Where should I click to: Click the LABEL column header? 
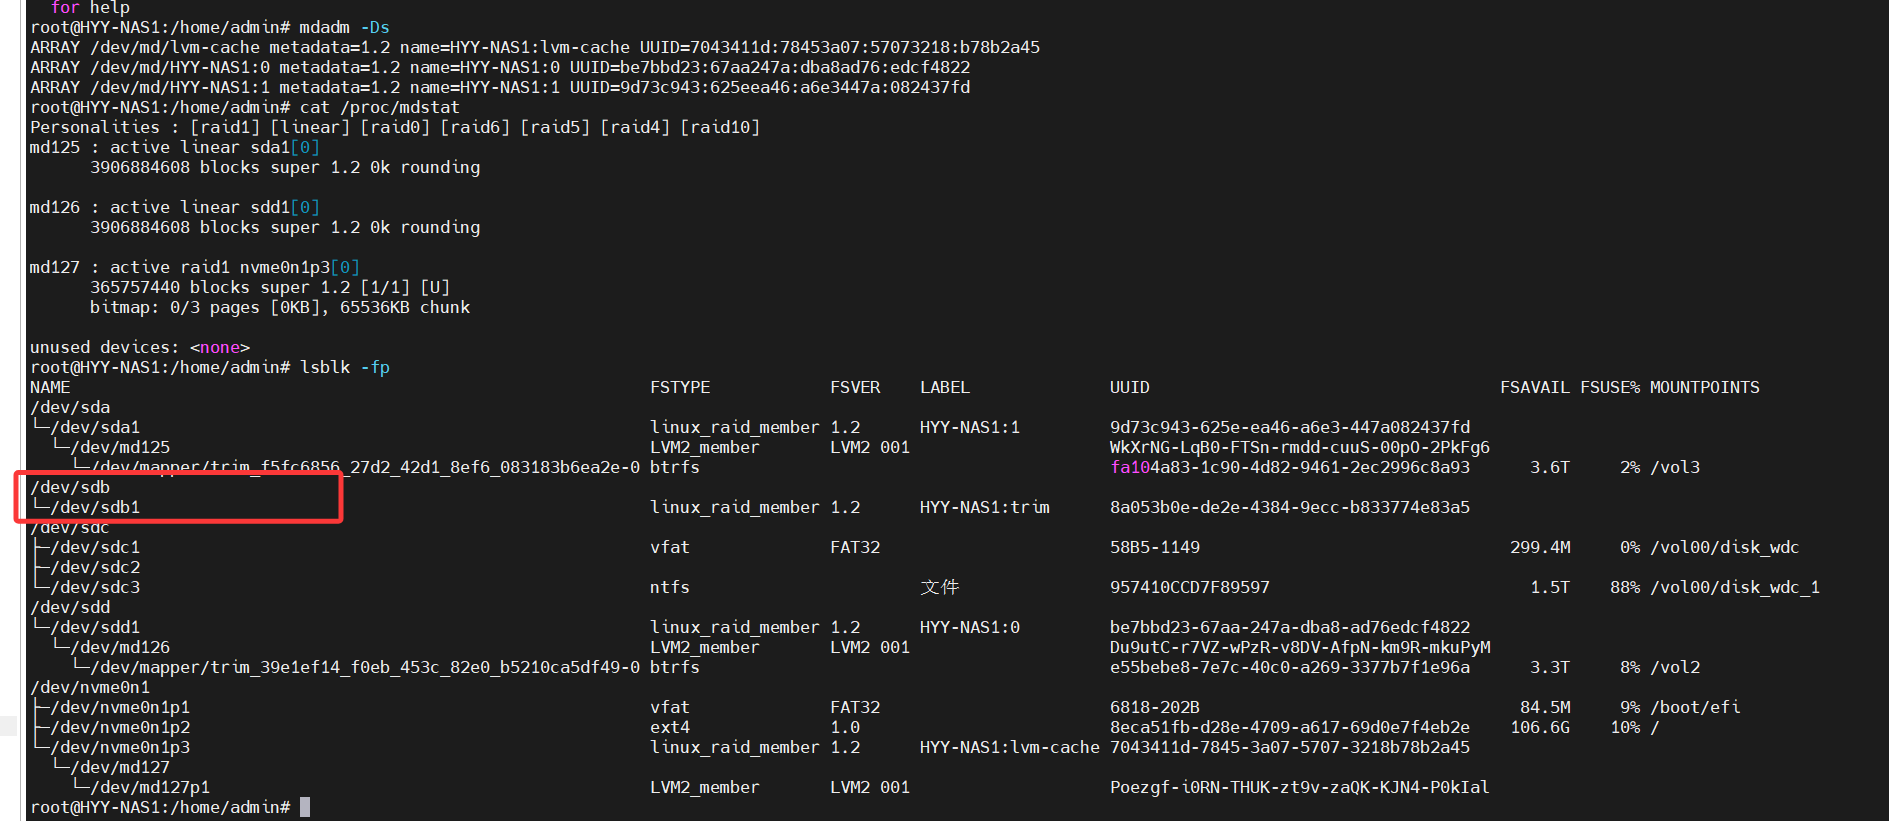(x=944, y=387)
